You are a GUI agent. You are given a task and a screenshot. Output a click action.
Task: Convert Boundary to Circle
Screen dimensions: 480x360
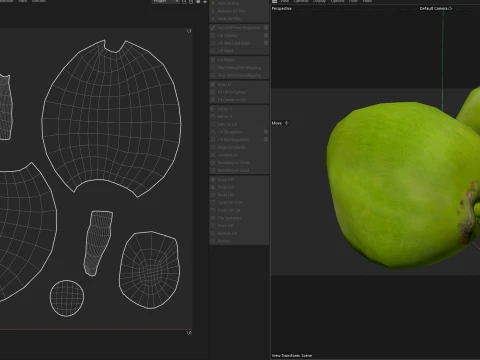pos(239,163)
